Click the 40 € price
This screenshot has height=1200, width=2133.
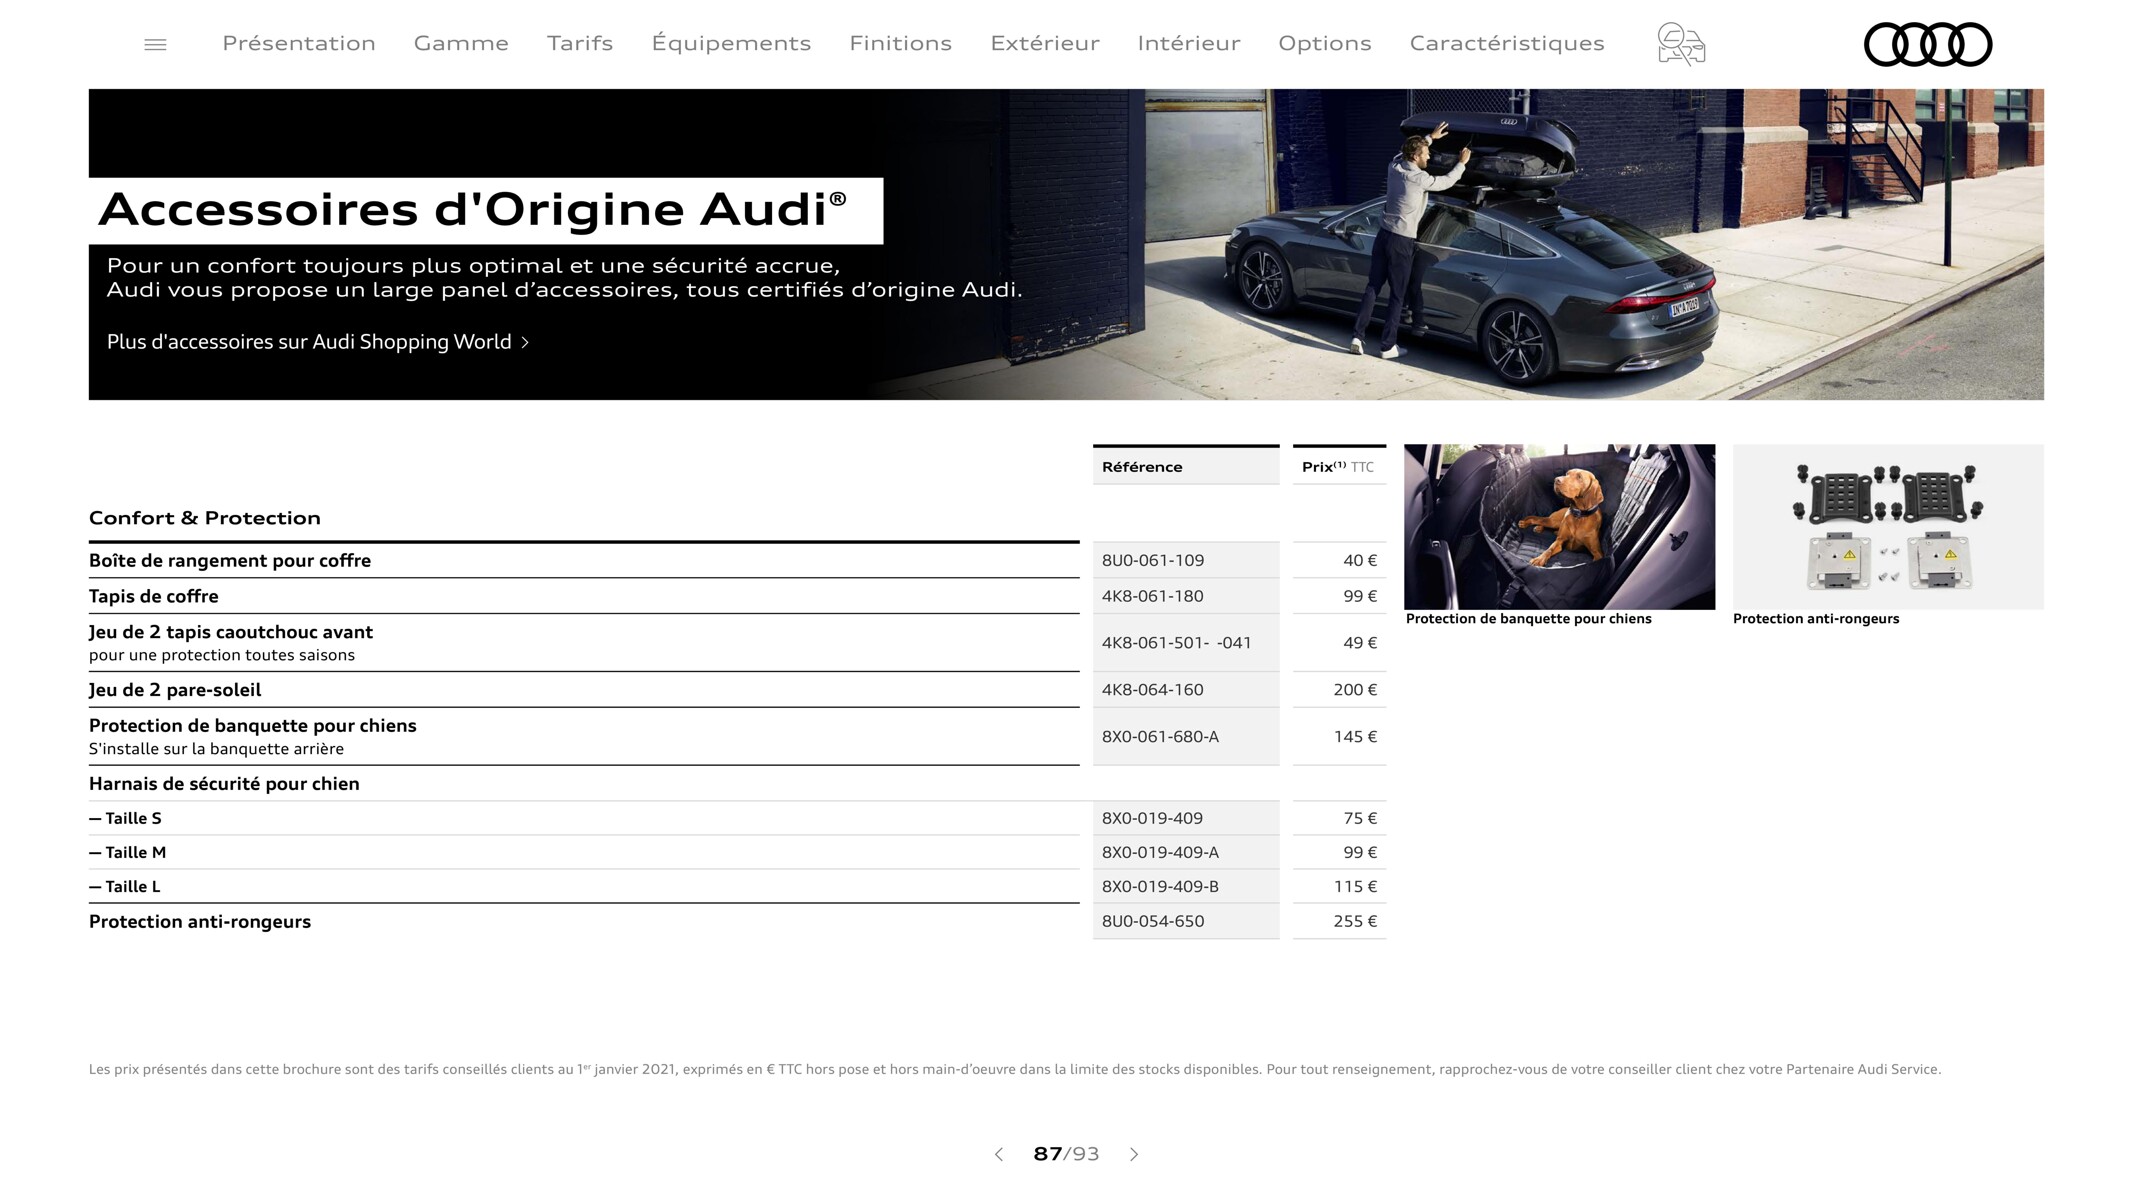click(1360, 561)
